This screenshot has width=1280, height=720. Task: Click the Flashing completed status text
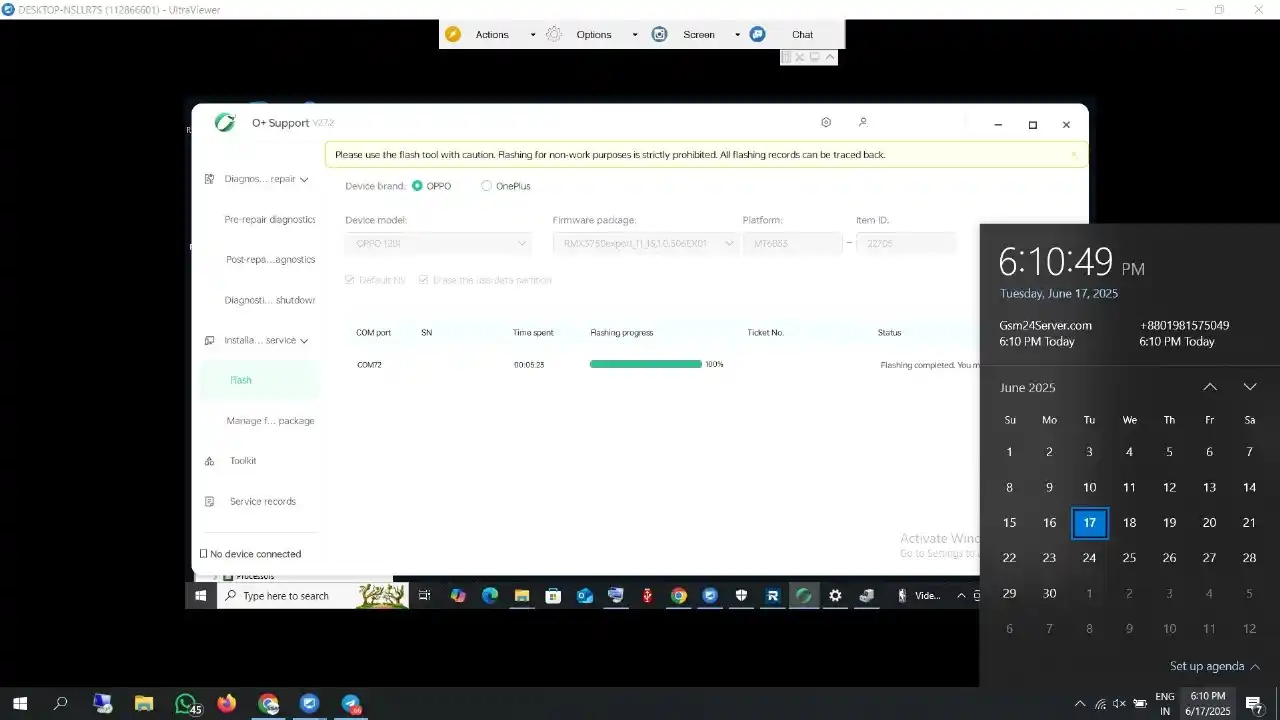click(929, 365)
